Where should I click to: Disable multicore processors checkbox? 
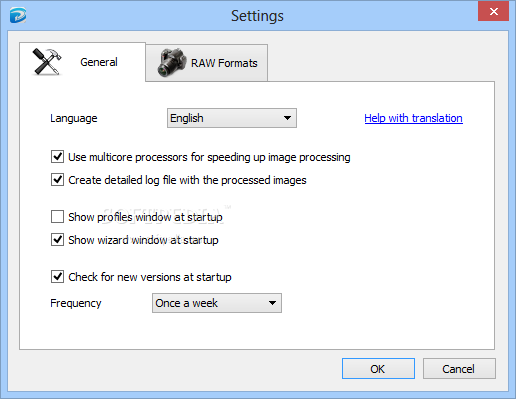pos(57,157)
